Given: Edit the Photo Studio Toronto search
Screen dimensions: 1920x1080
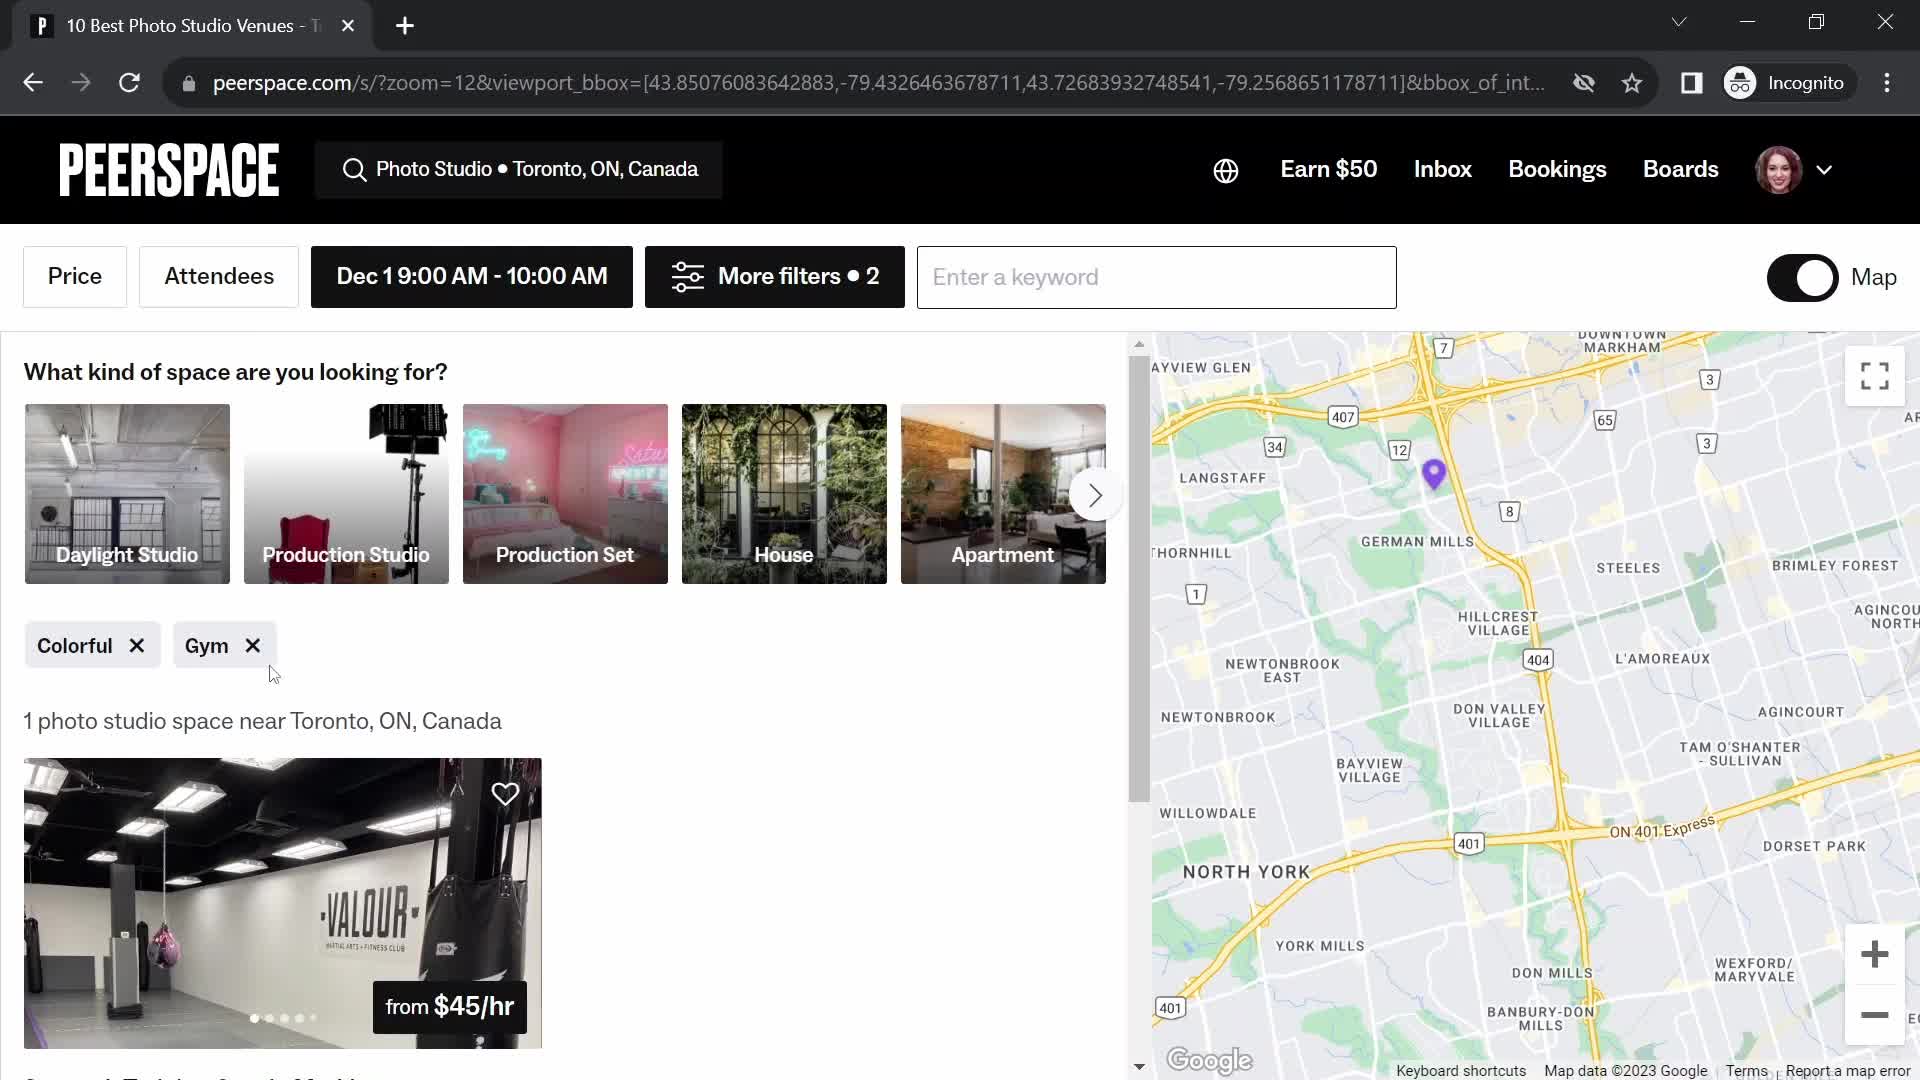Looking at the screenshot, I should coord(518,170).
